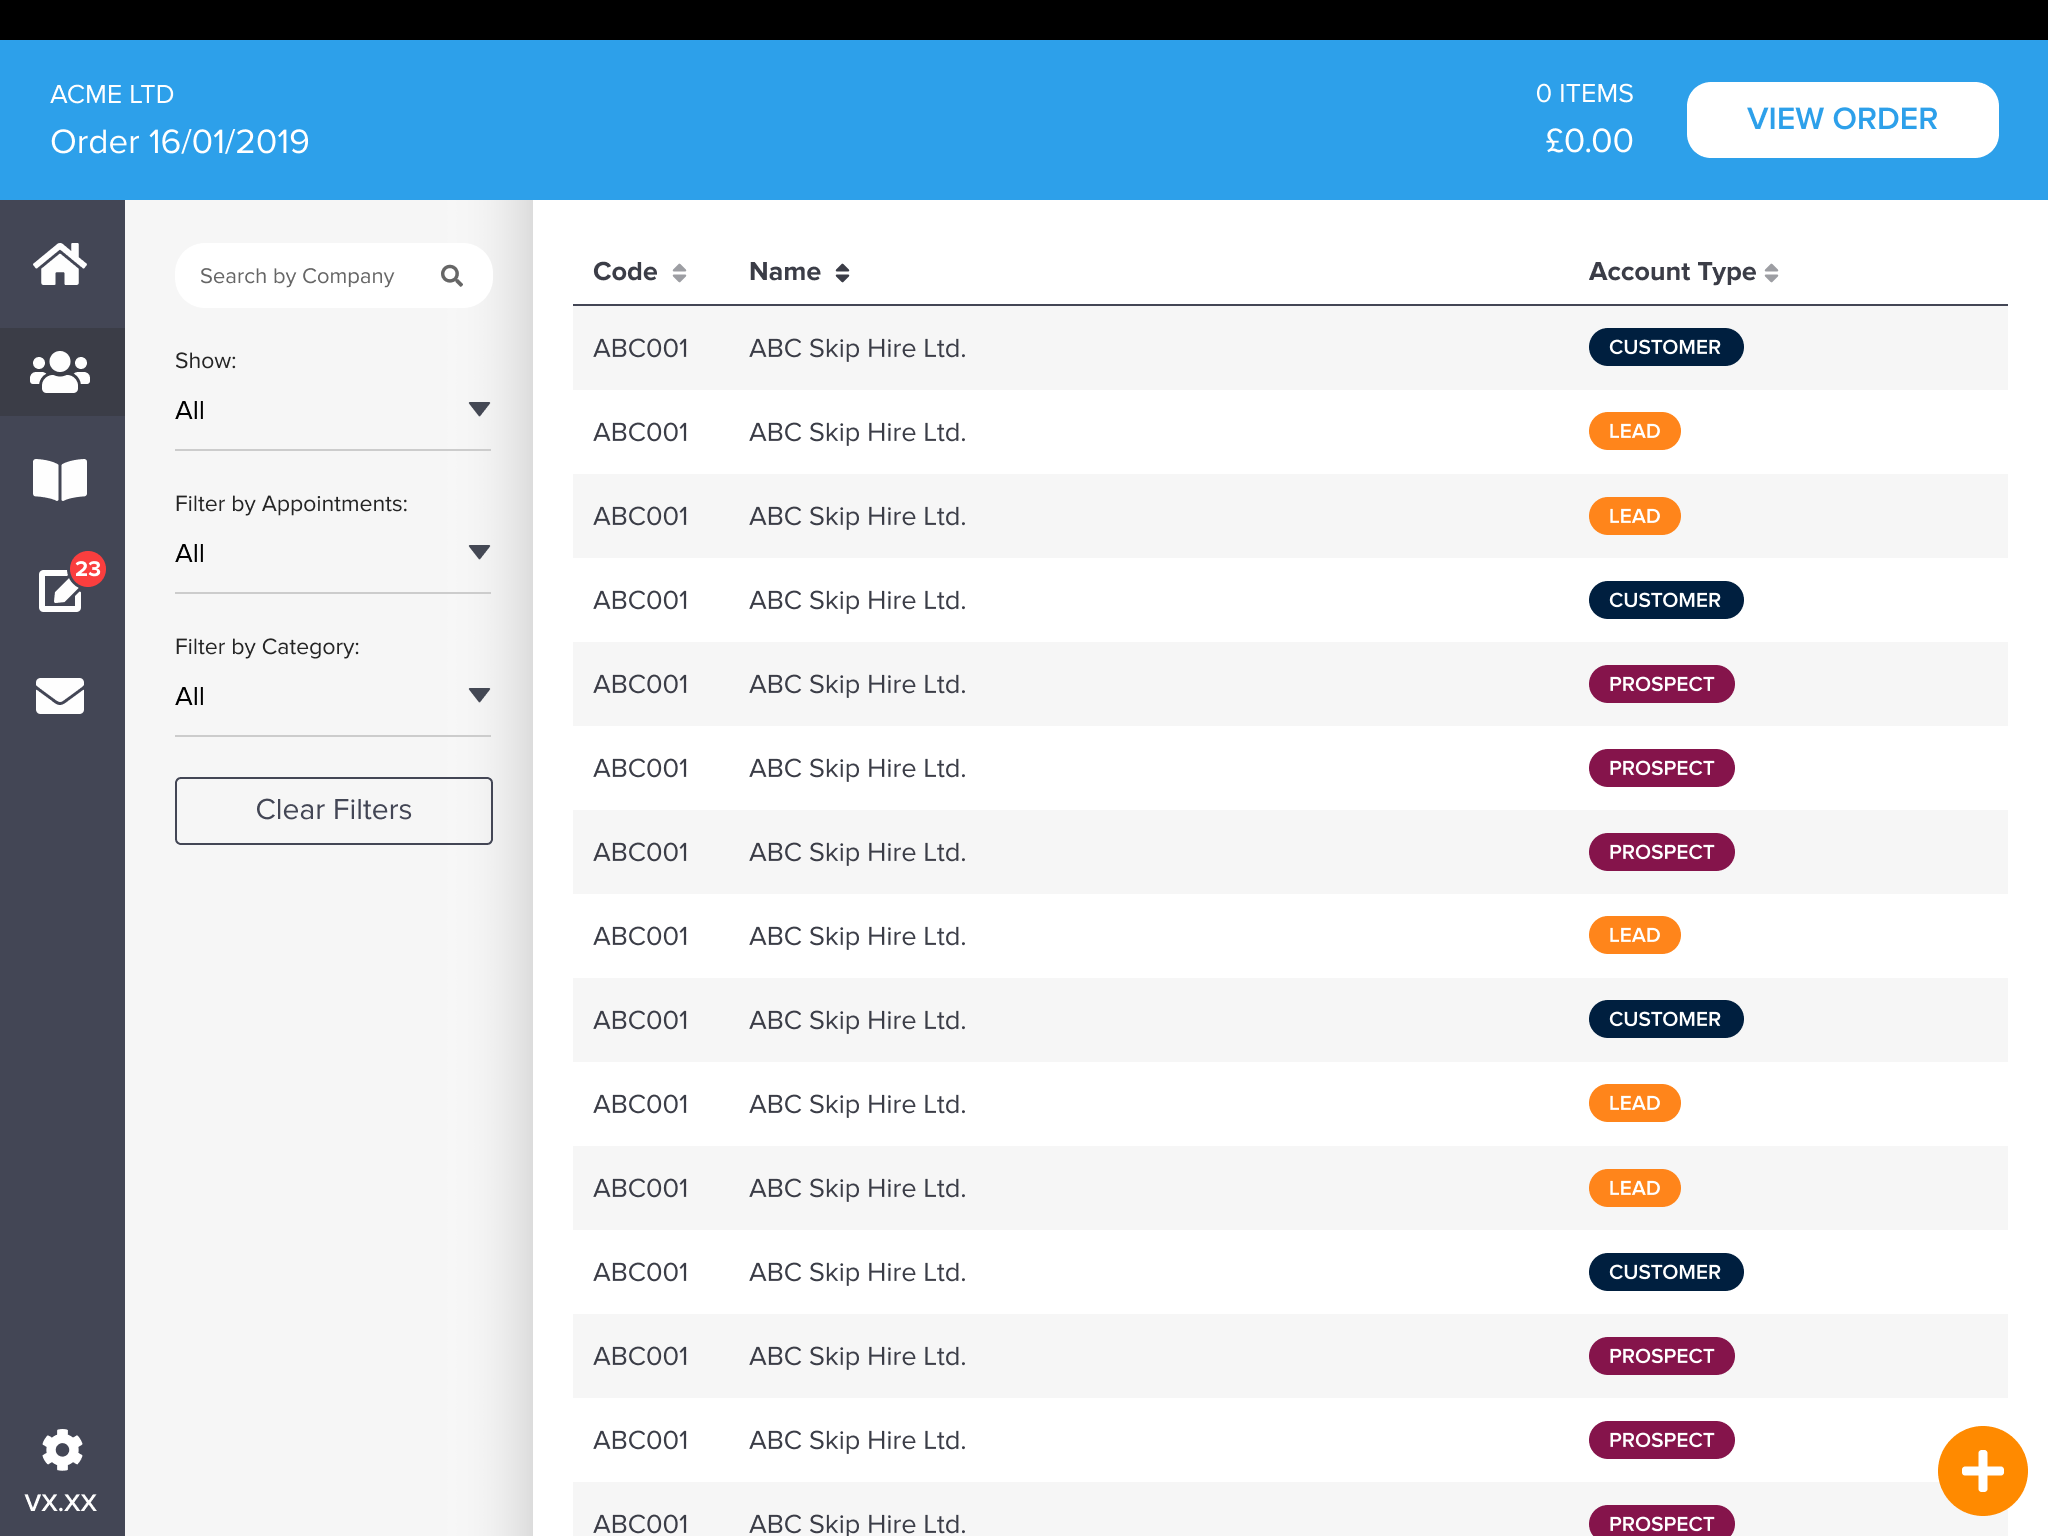Click the Name column header
The image size is (2048, 1536).
785,272
